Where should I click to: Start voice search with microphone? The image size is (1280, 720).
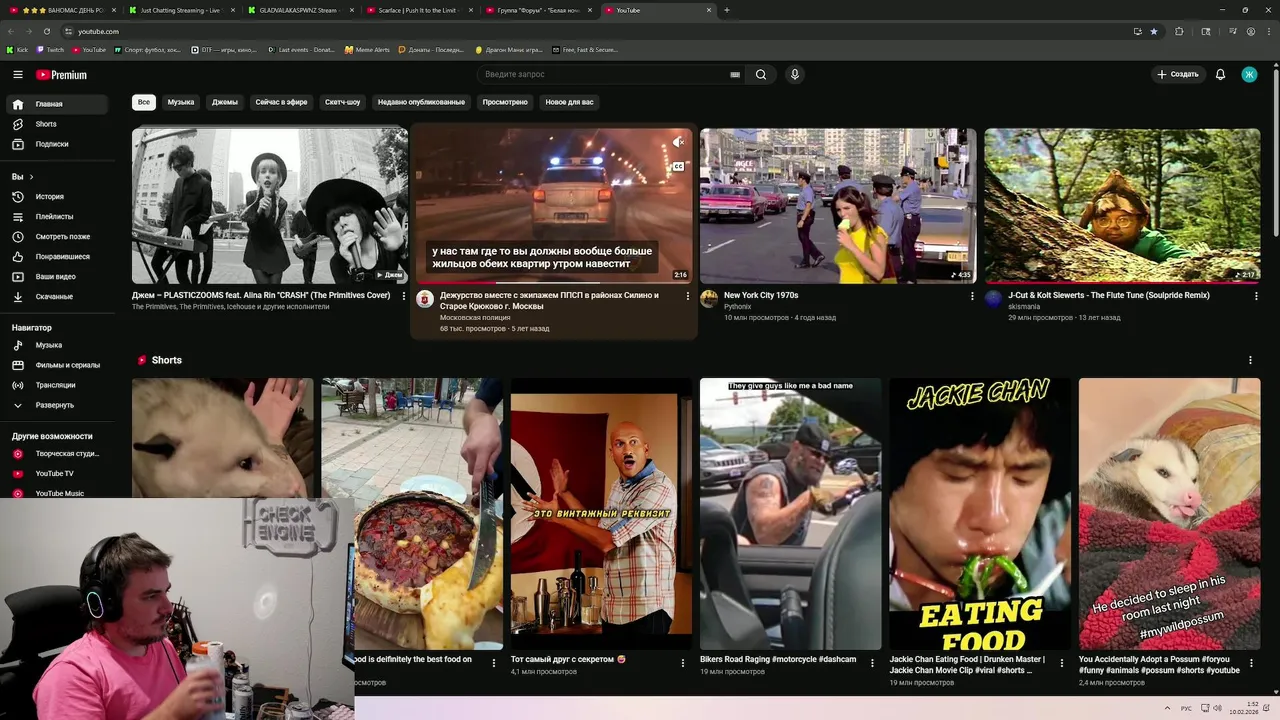pos(795,74)
